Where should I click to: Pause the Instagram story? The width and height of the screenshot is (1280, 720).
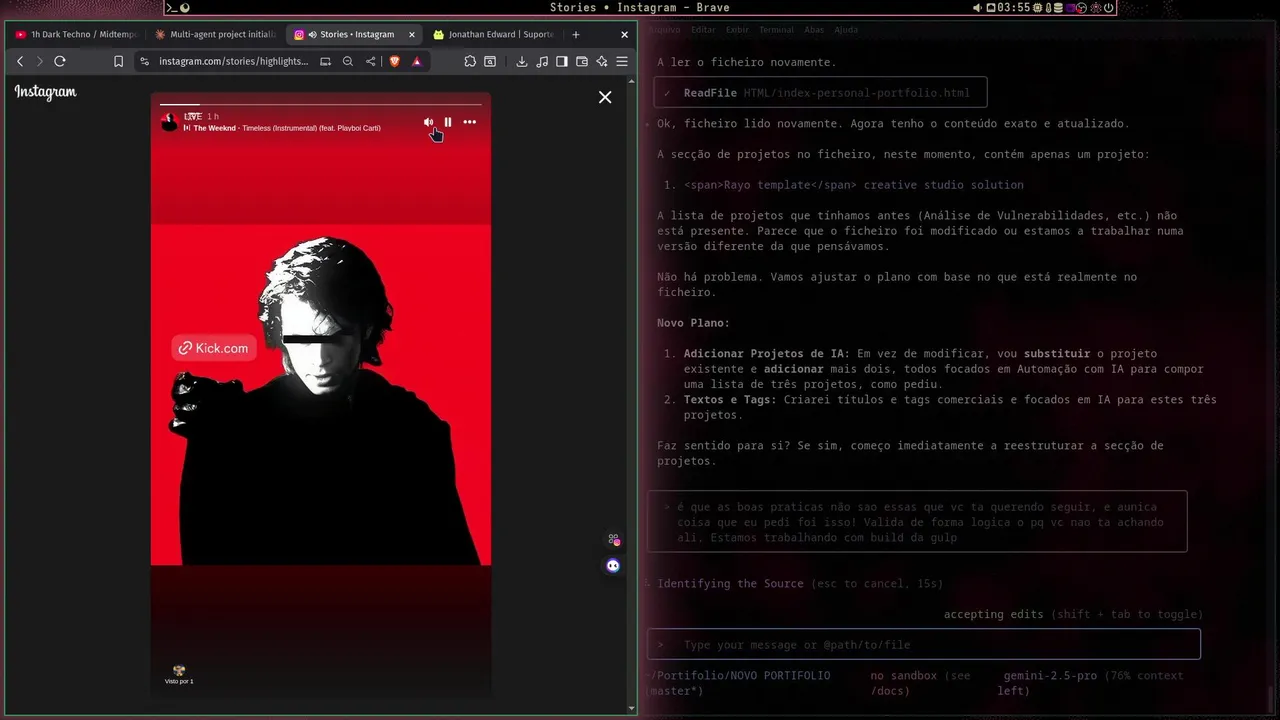448,122
